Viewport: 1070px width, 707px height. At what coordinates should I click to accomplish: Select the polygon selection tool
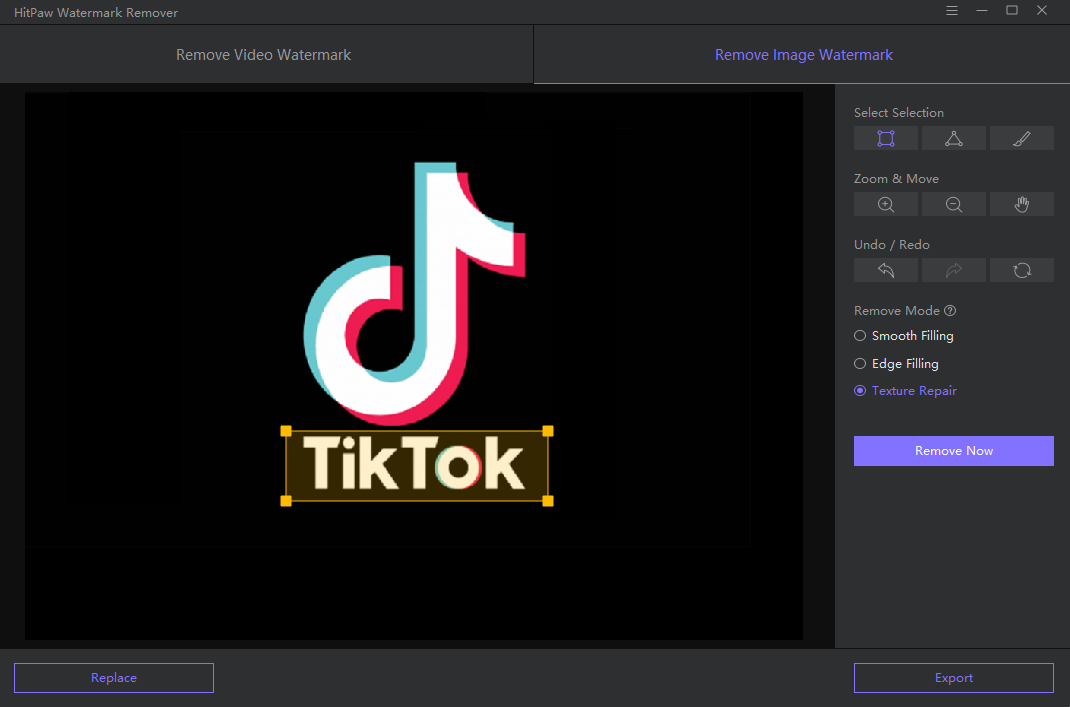pos(953,139)
